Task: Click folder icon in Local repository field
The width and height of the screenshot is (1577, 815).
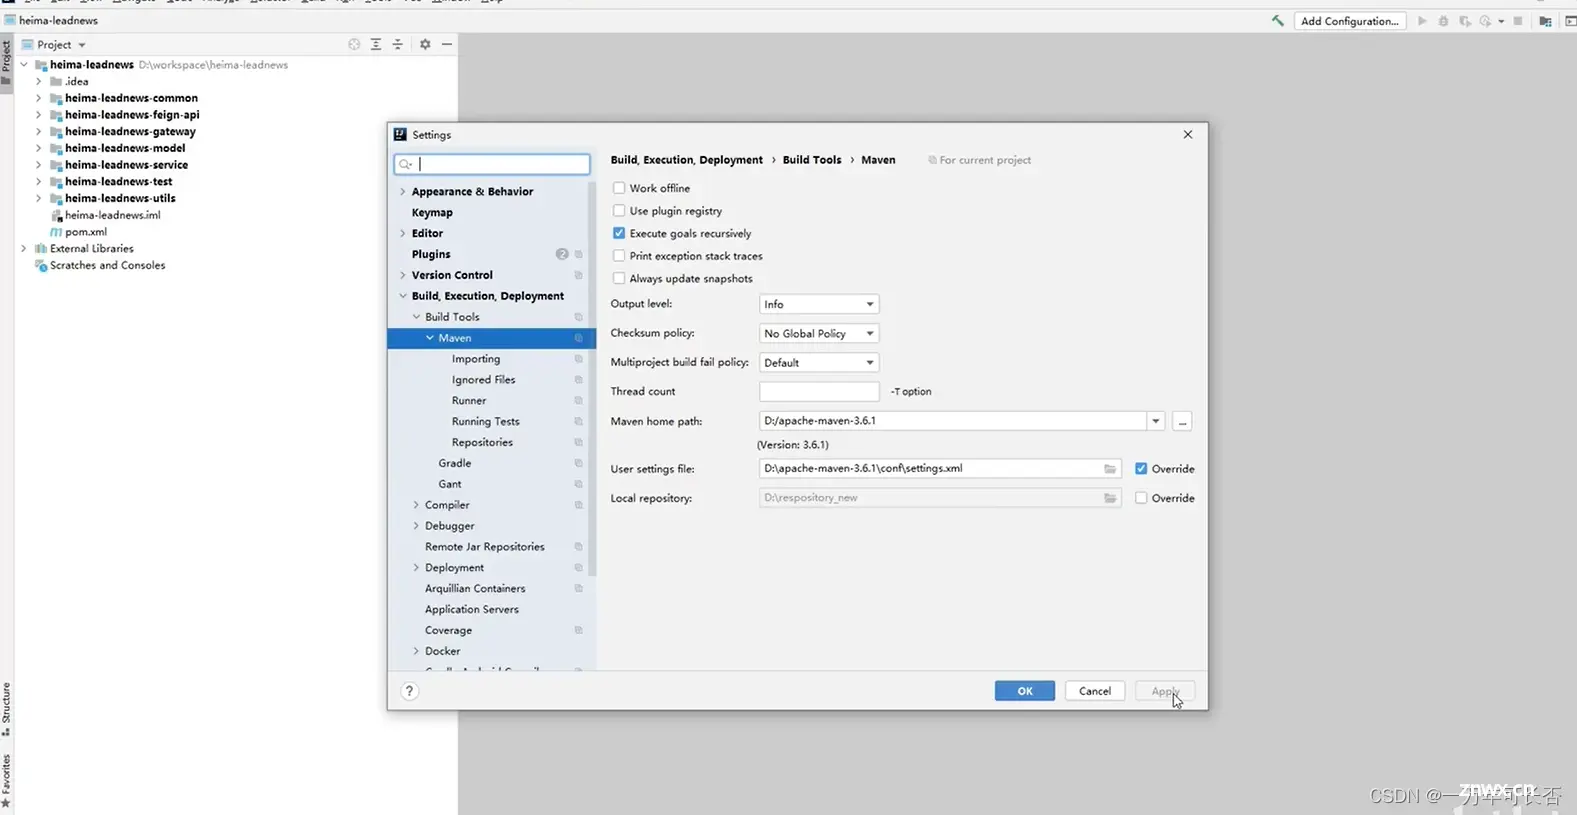Action: pos(1110,498)
